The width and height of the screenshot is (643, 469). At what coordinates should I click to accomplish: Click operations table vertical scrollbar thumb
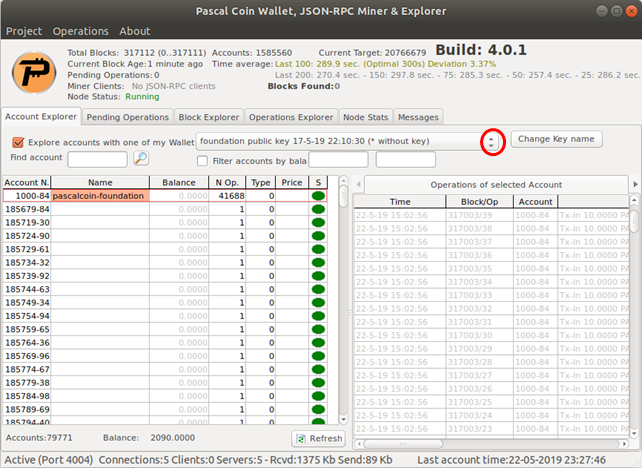[x=634, y=221]
